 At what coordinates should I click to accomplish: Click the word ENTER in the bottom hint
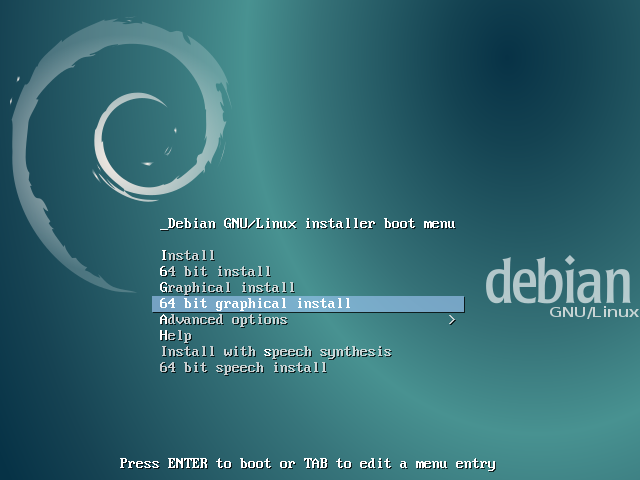point(187,464)
